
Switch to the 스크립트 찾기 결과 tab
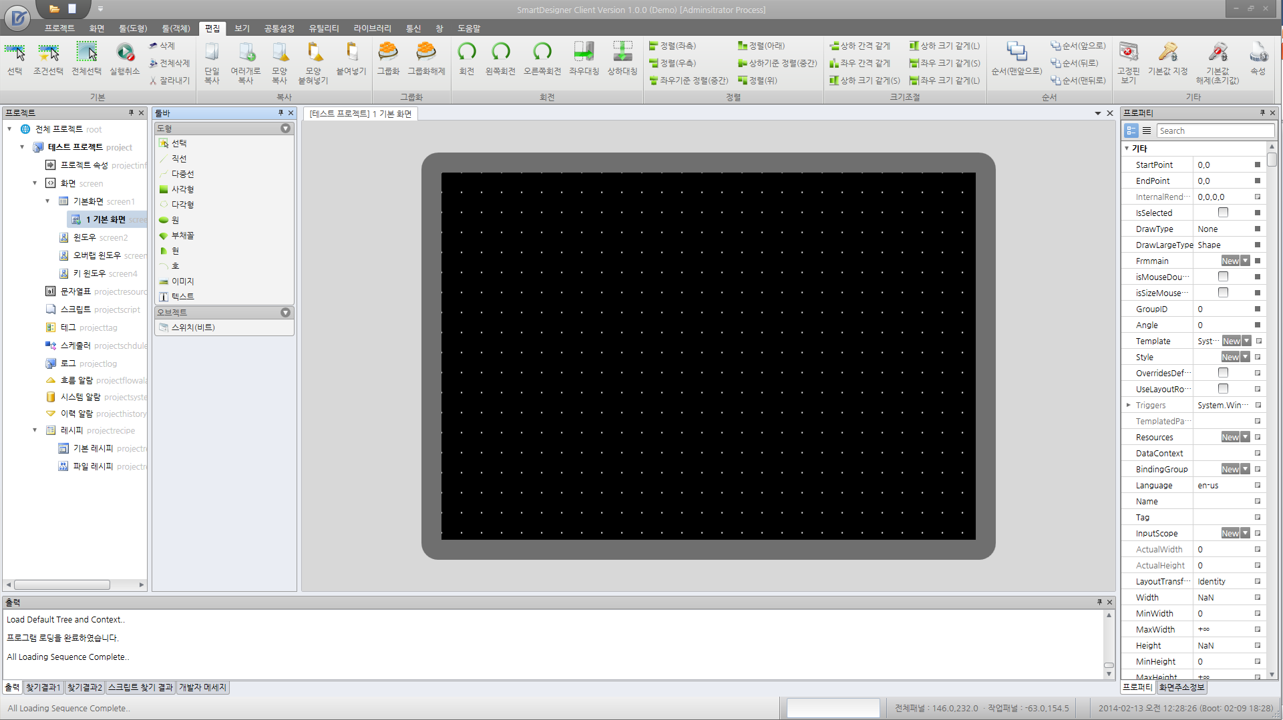pos(140,688)
